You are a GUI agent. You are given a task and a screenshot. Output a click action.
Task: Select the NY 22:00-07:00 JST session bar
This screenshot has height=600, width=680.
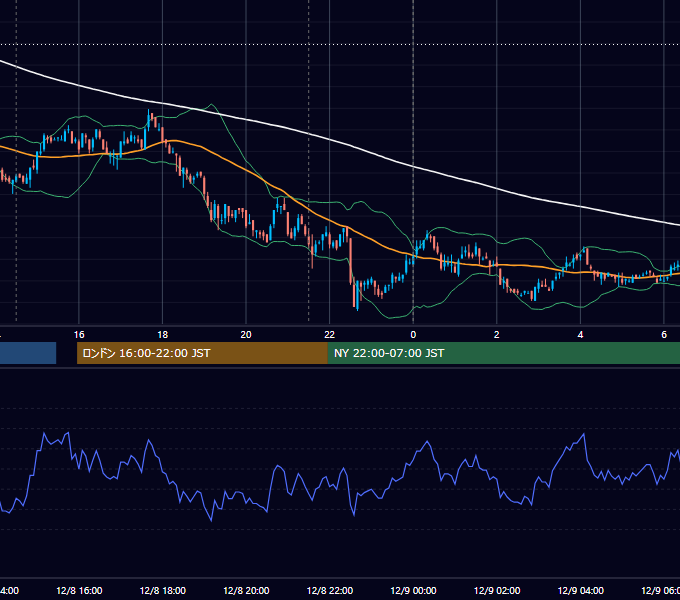503,353
